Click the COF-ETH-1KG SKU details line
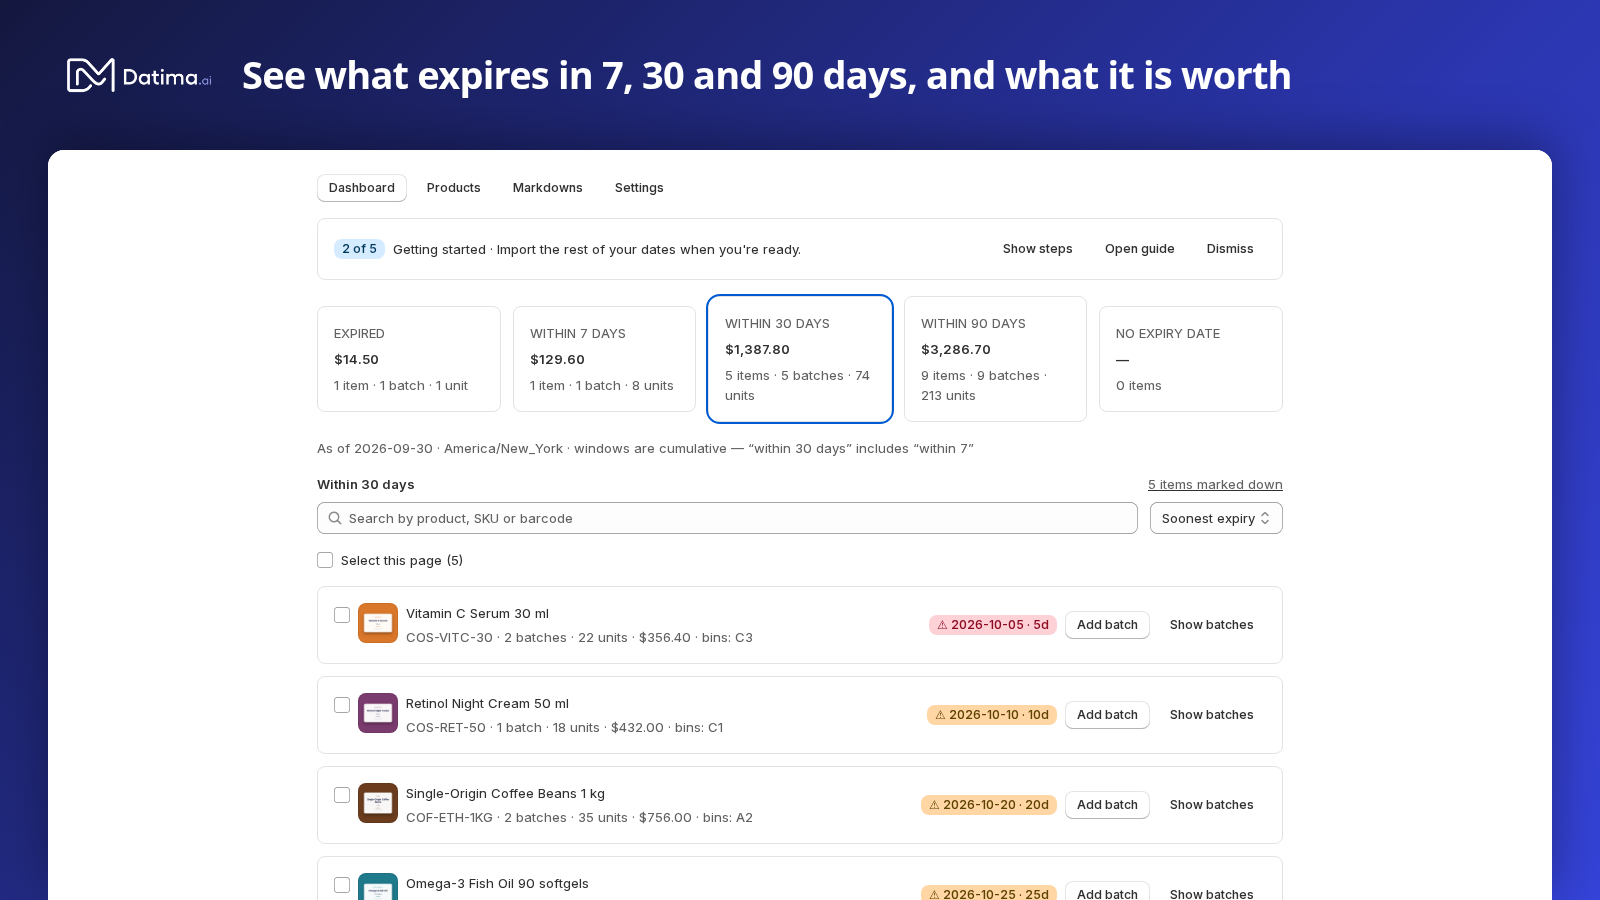 (579, 818)
